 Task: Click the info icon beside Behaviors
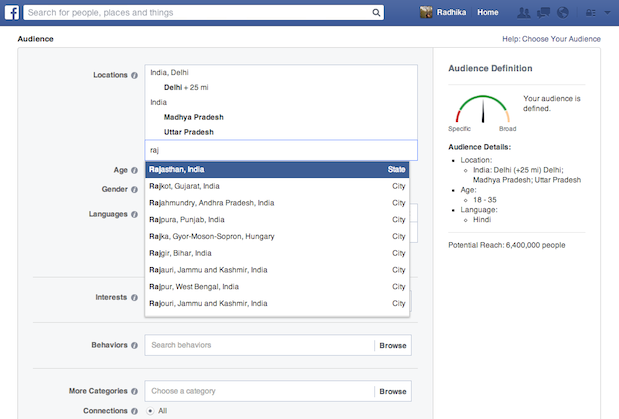(x=134, y=345)
